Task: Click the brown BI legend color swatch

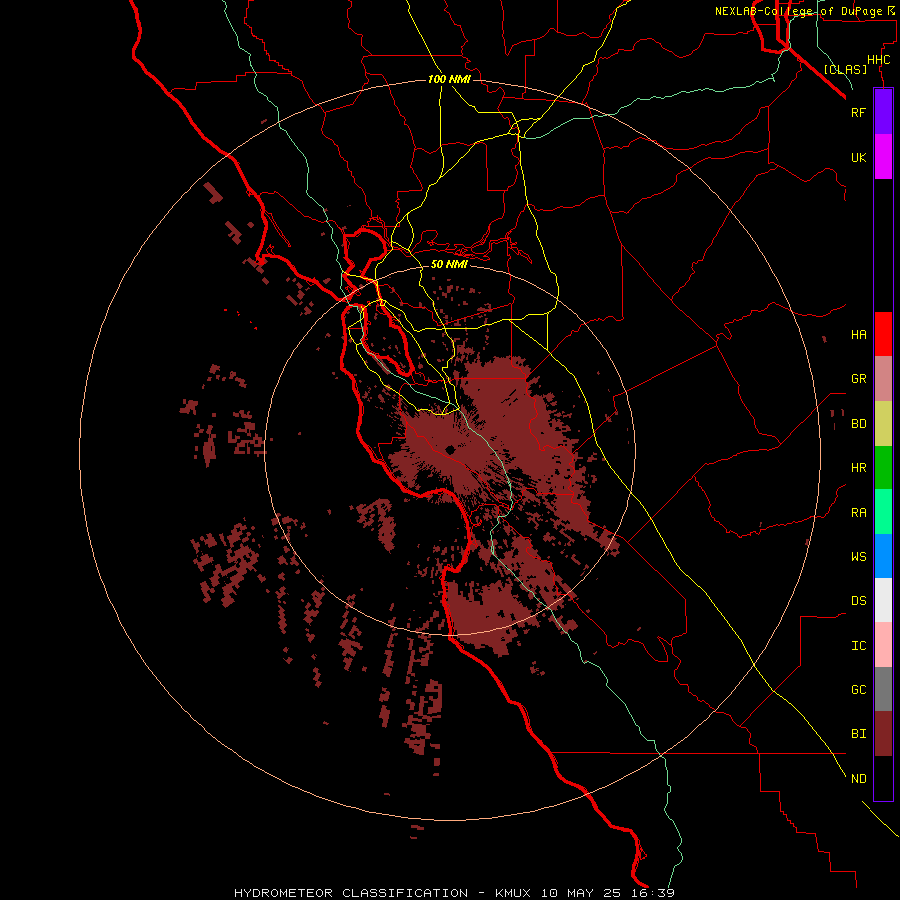Action: pos(883,734)
